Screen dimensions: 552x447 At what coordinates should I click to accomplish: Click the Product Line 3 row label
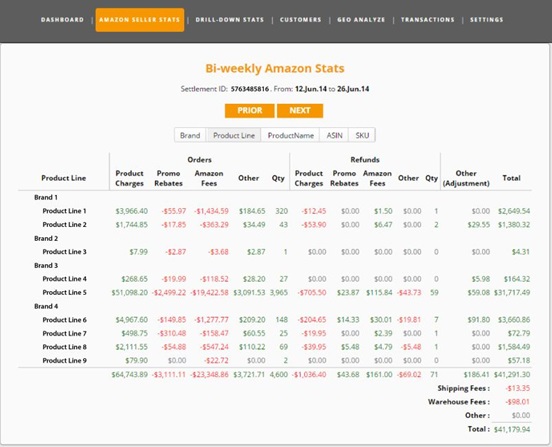coord(64,252)
